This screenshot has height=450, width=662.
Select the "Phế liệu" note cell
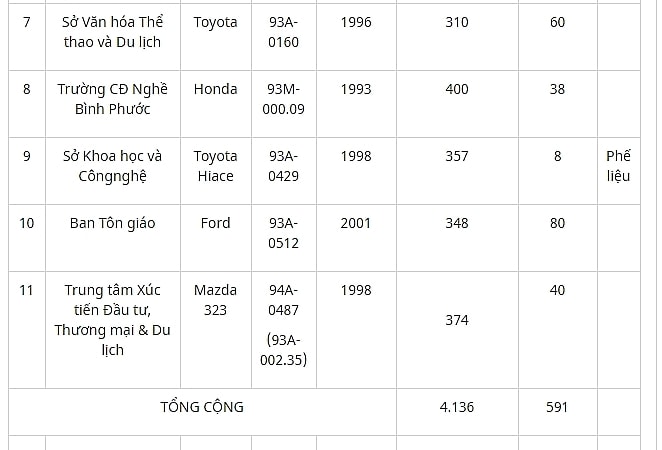tap(619, 171)
